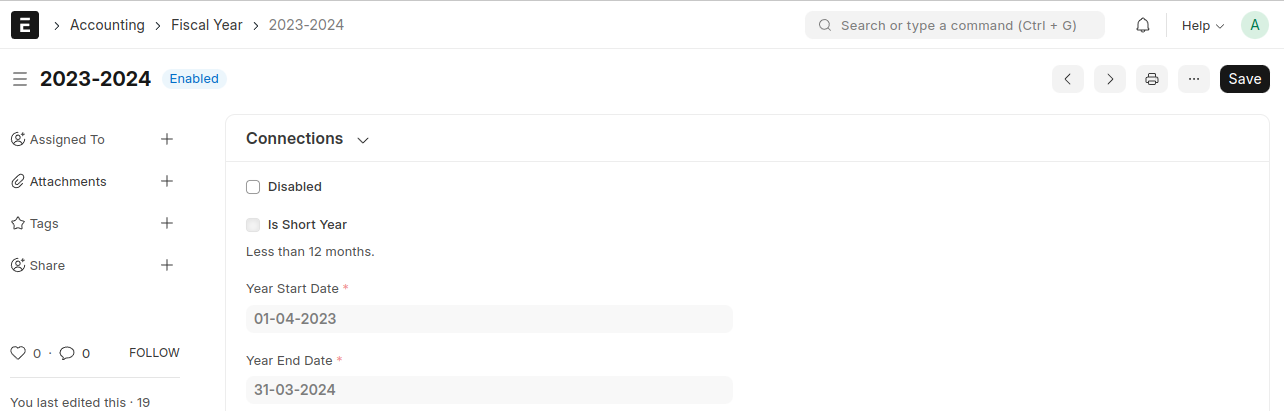The width and height of the screenshot is (1284, 411).
Task: Open the user avatar menu
Action: point(1255,25)
